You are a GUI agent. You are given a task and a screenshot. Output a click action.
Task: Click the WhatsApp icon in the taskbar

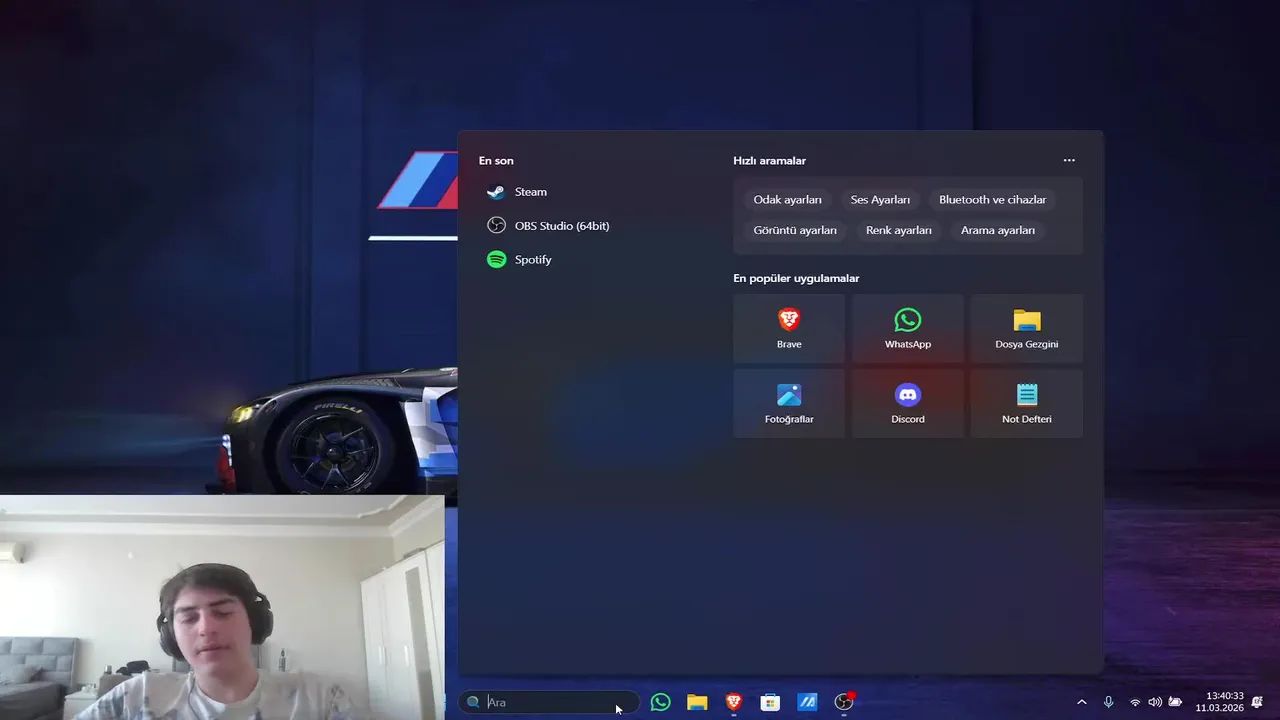click(x=661, y=702)
